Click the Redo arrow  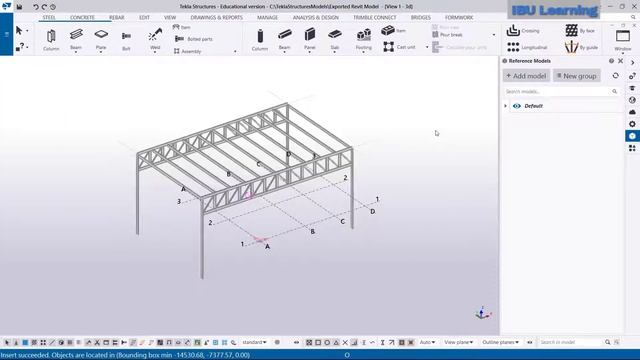pos(44,7)
